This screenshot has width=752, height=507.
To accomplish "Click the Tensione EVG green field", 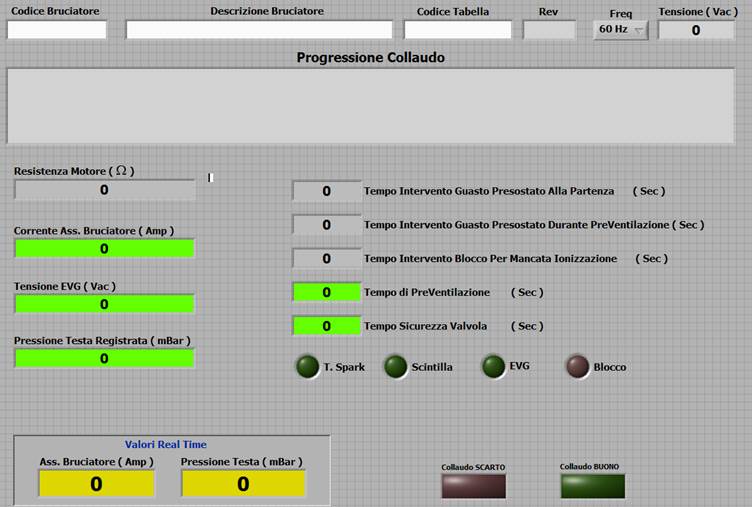I will click(x=104, y=304).
